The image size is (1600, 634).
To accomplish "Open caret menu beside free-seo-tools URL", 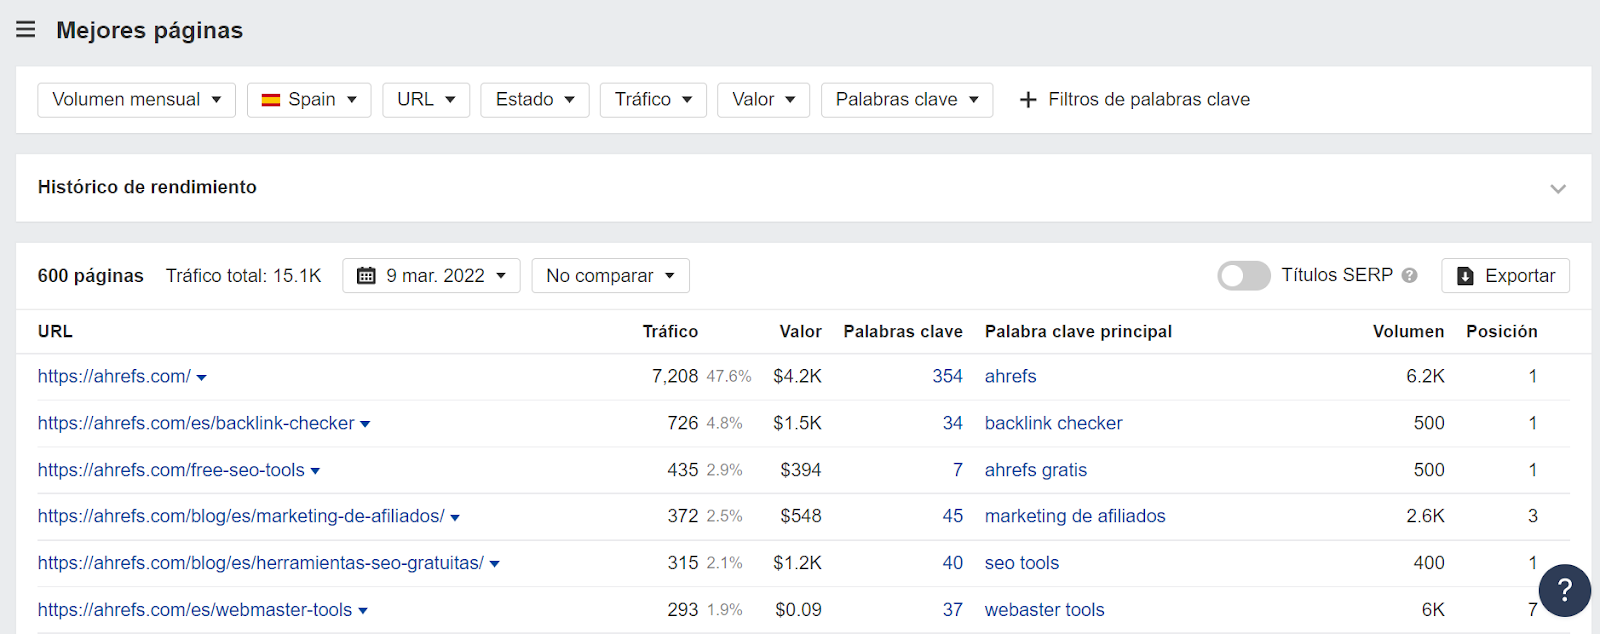I will coord(315,471).
